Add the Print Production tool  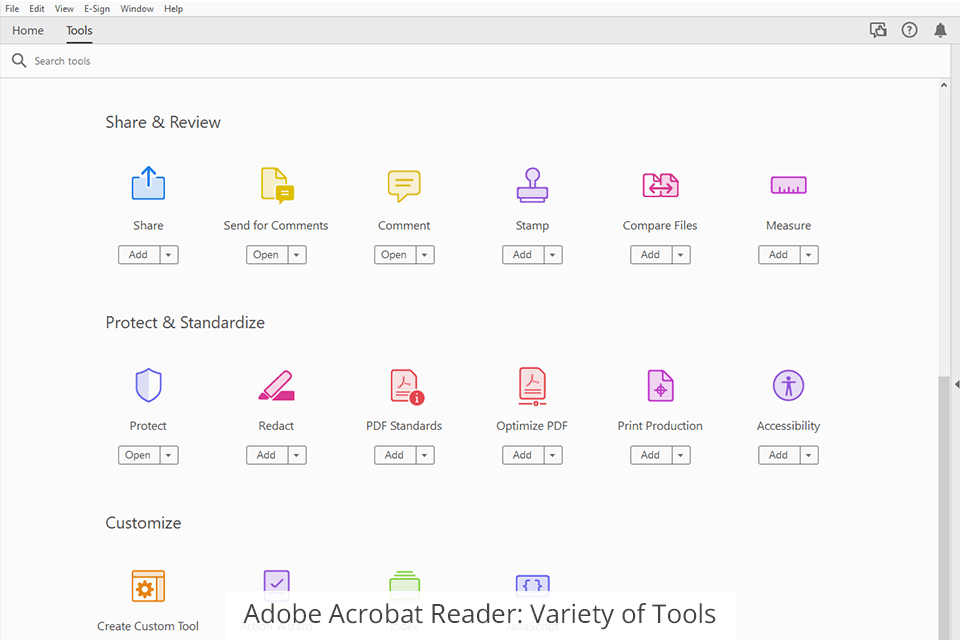tap(651, 455)
